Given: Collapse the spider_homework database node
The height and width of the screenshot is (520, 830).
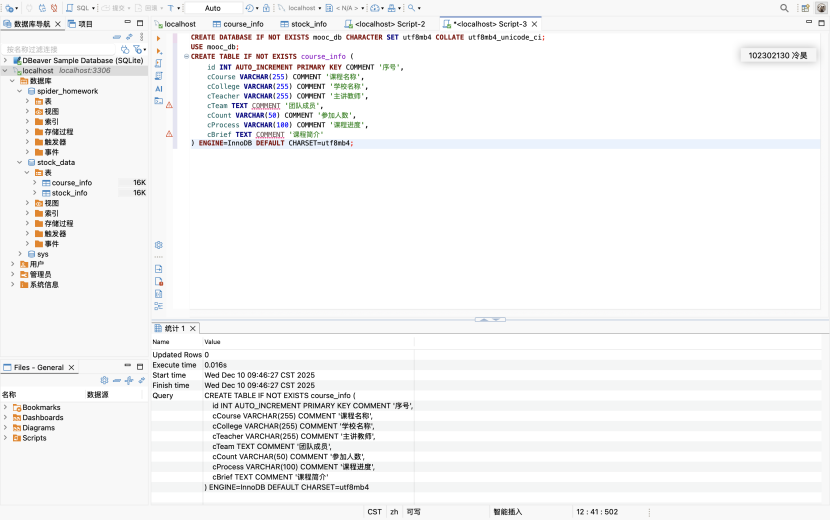Looking at the screenshot, I should pyautogui.click(x=20, y=91).
